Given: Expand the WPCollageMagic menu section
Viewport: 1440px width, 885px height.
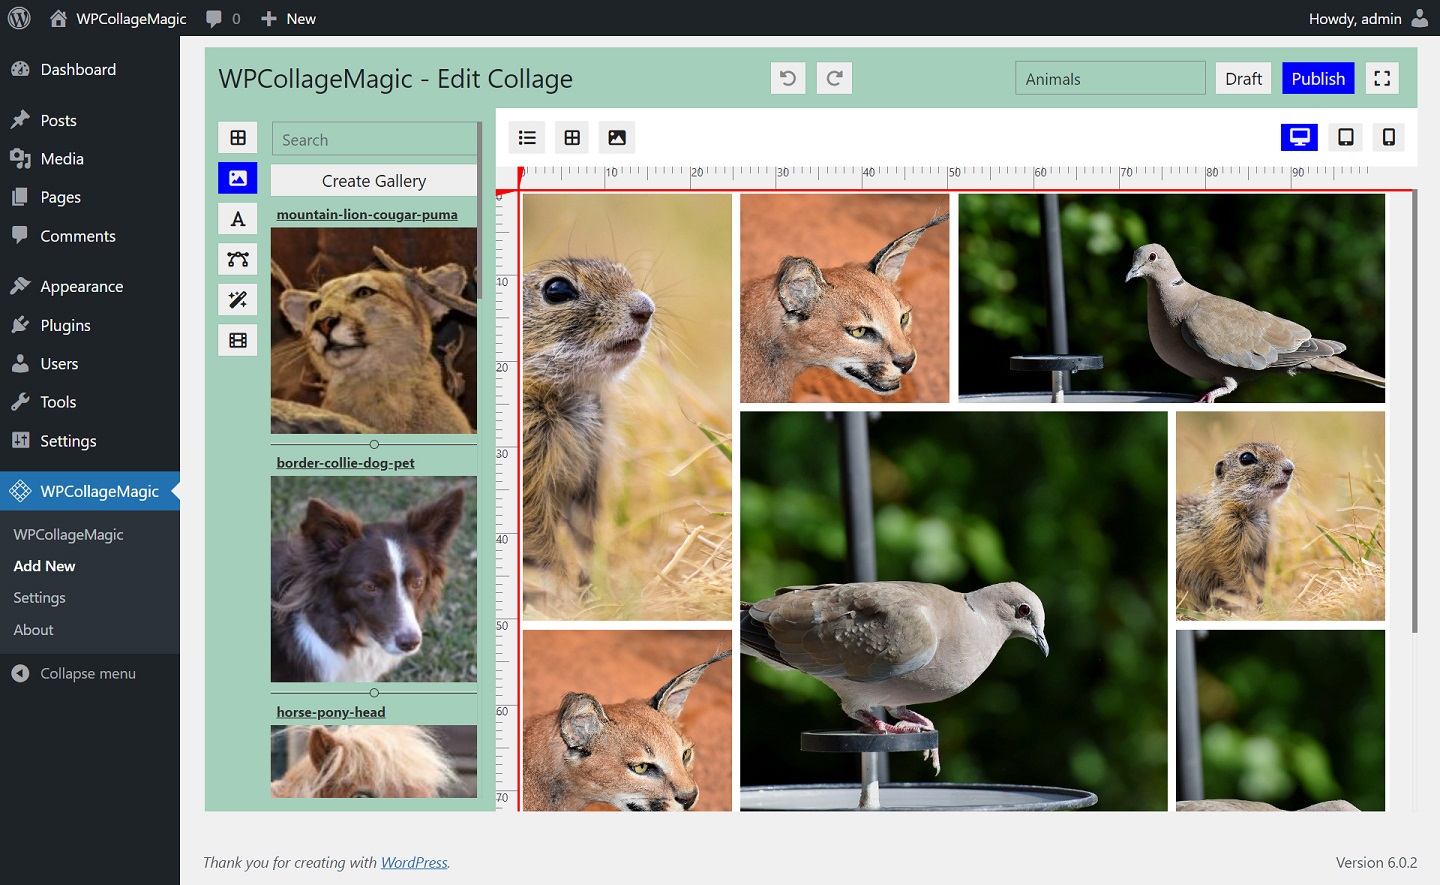Looking at the screenshot, I should coord(90,491).
